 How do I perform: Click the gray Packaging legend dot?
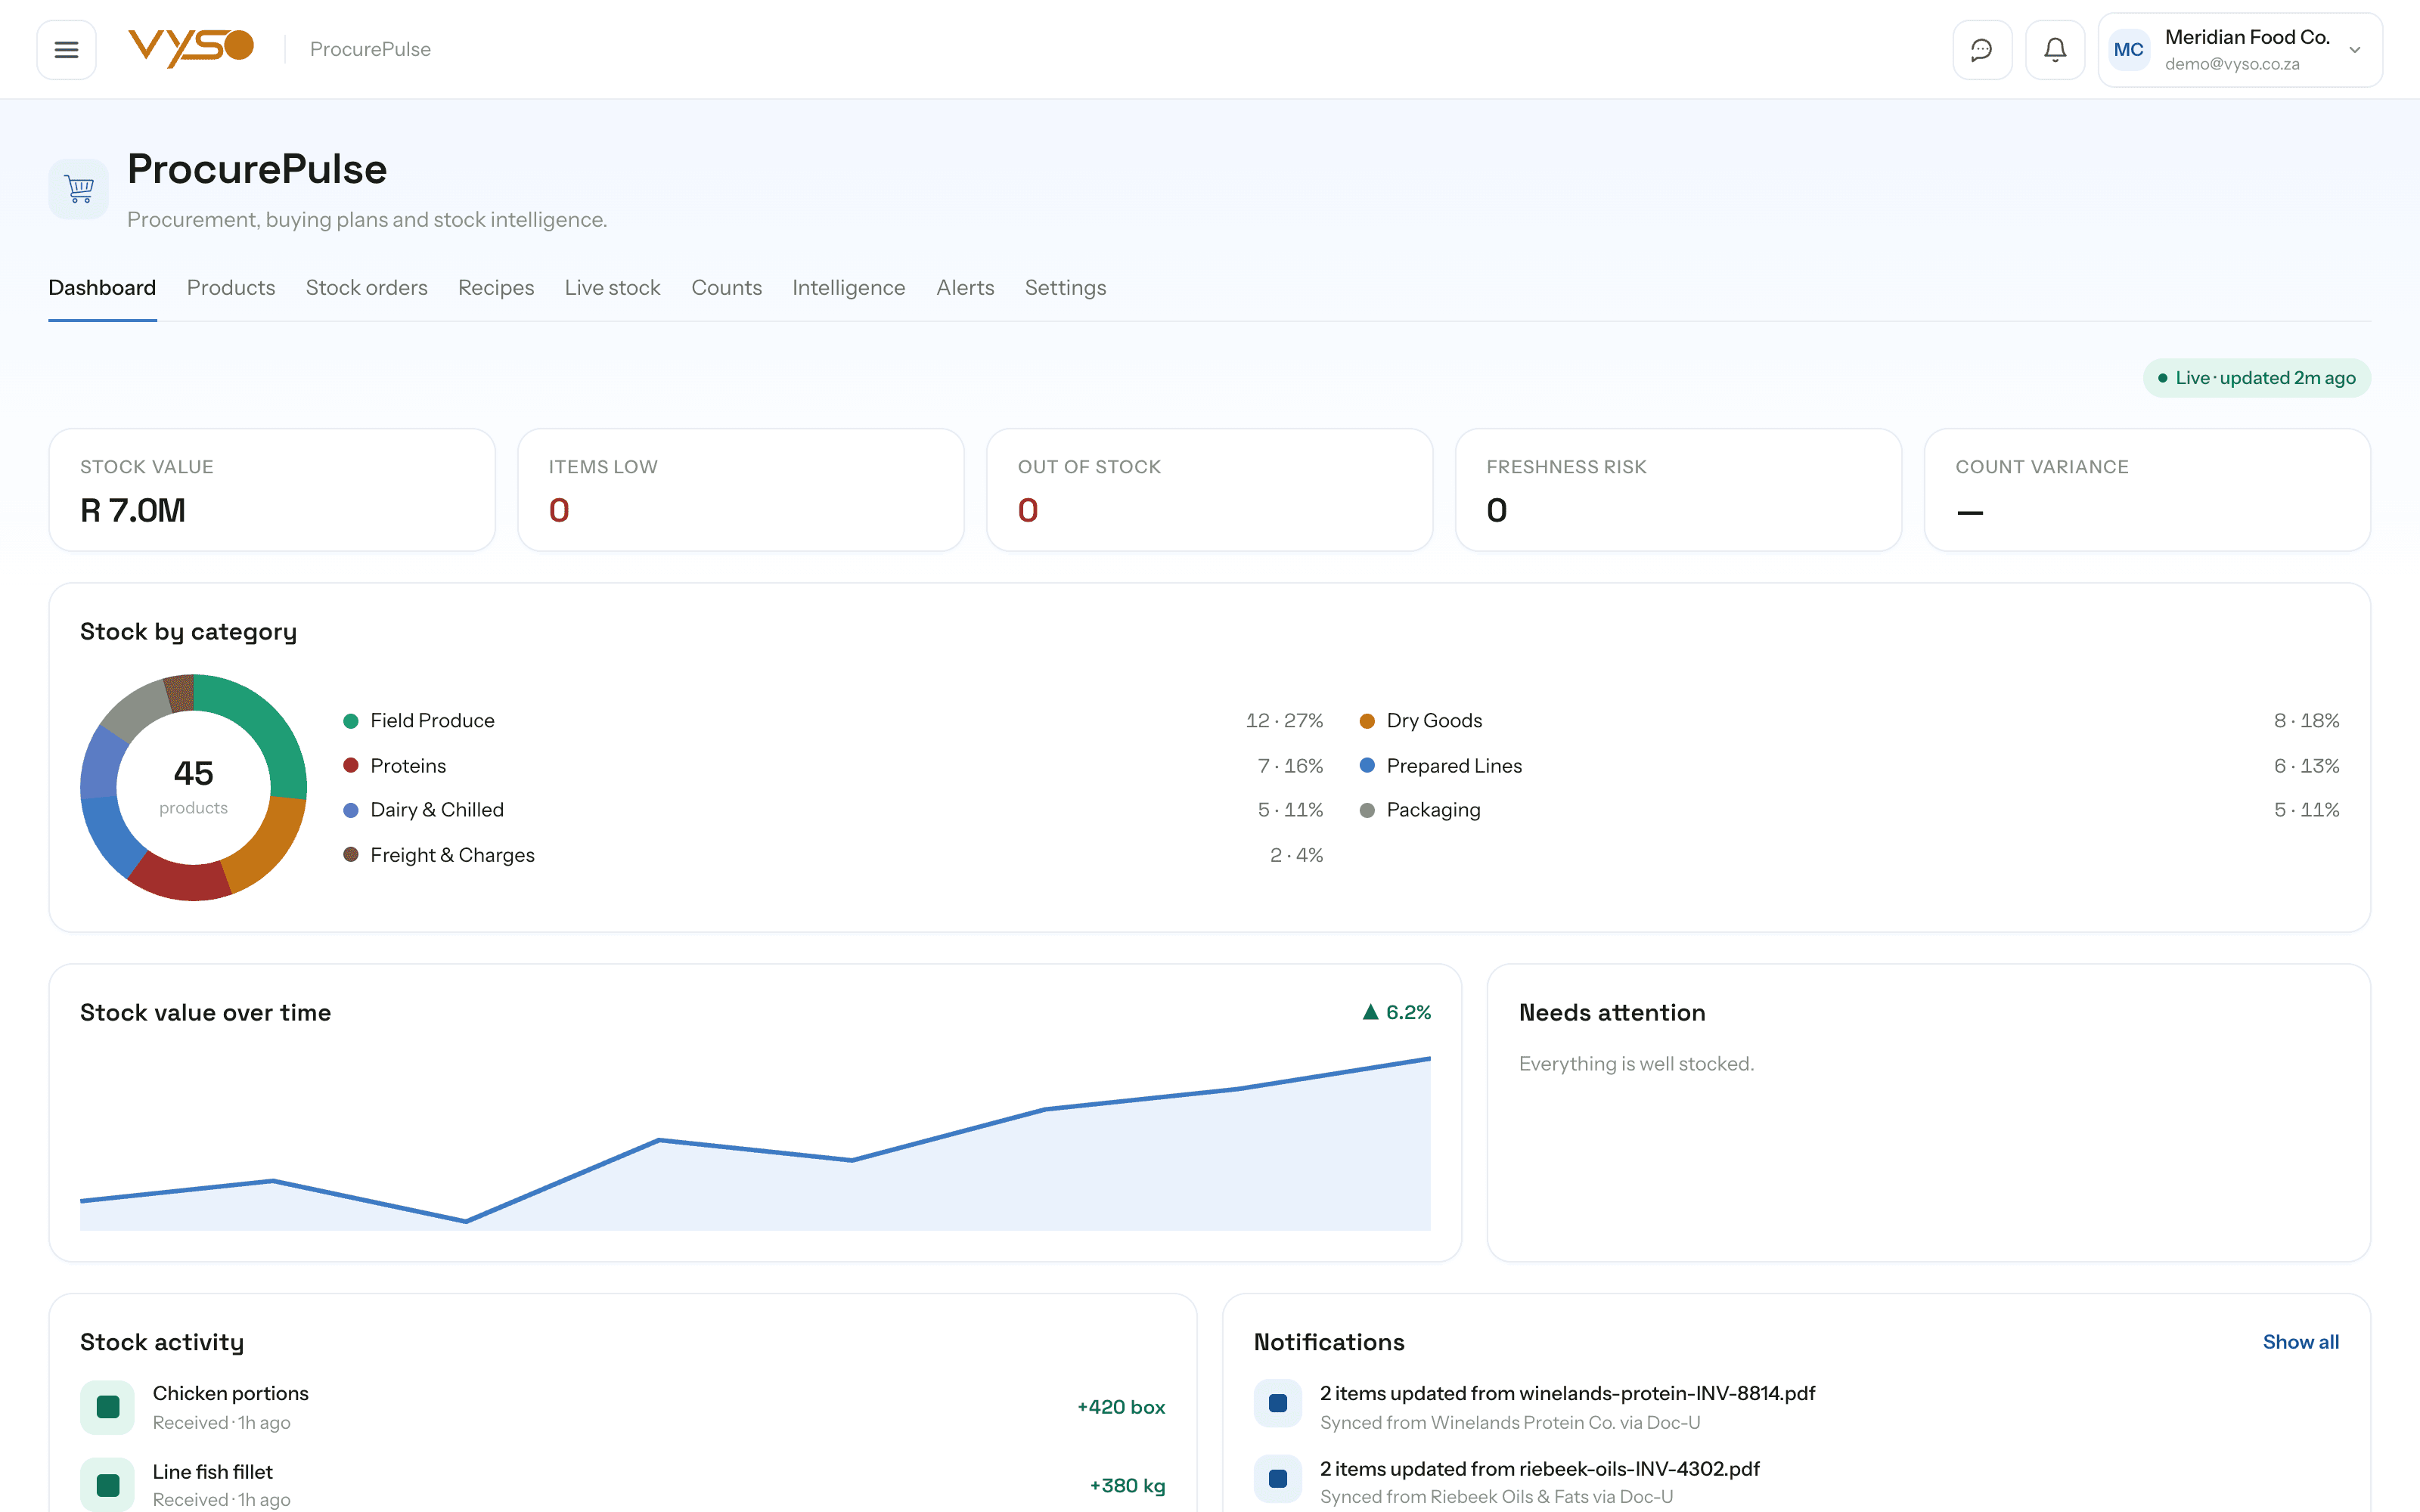[1367, 810]
